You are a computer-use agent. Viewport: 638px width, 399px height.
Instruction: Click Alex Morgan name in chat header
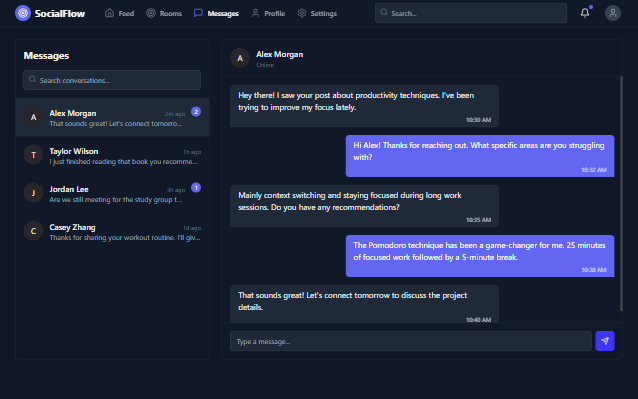[x=280, y=54]
